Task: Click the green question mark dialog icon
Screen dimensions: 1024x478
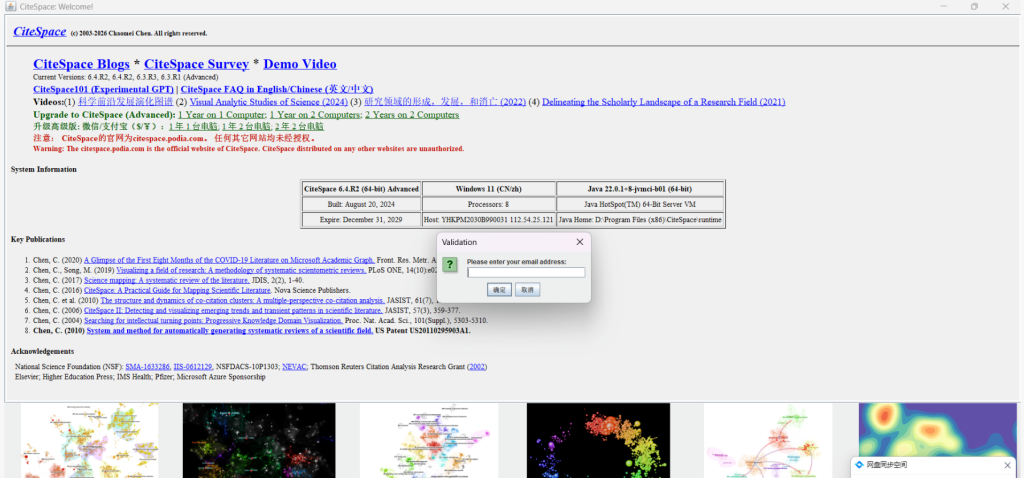Action: (451, 265)
